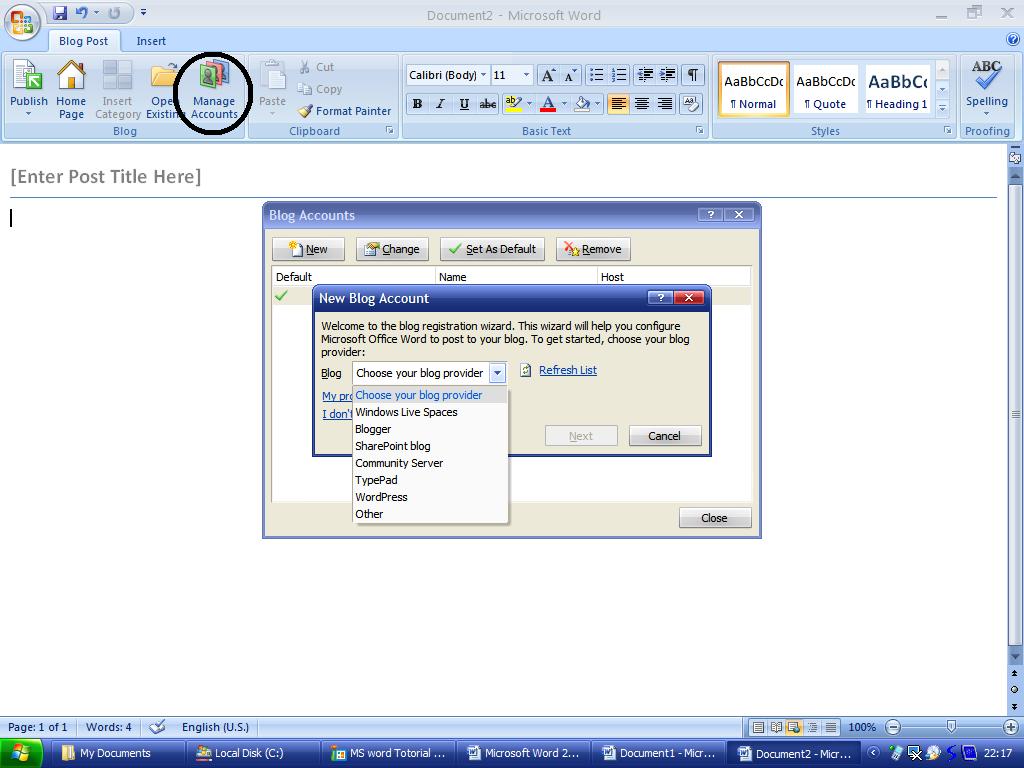Viewport: 1024px width, 768px height.
Task: Toggle bold formatting
Action: click(416, 104)
